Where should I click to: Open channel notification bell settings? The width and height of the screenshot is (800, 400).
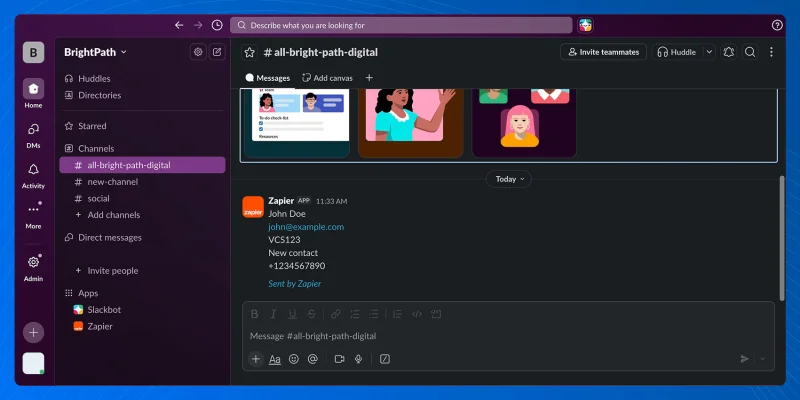(x=729, y=52)
